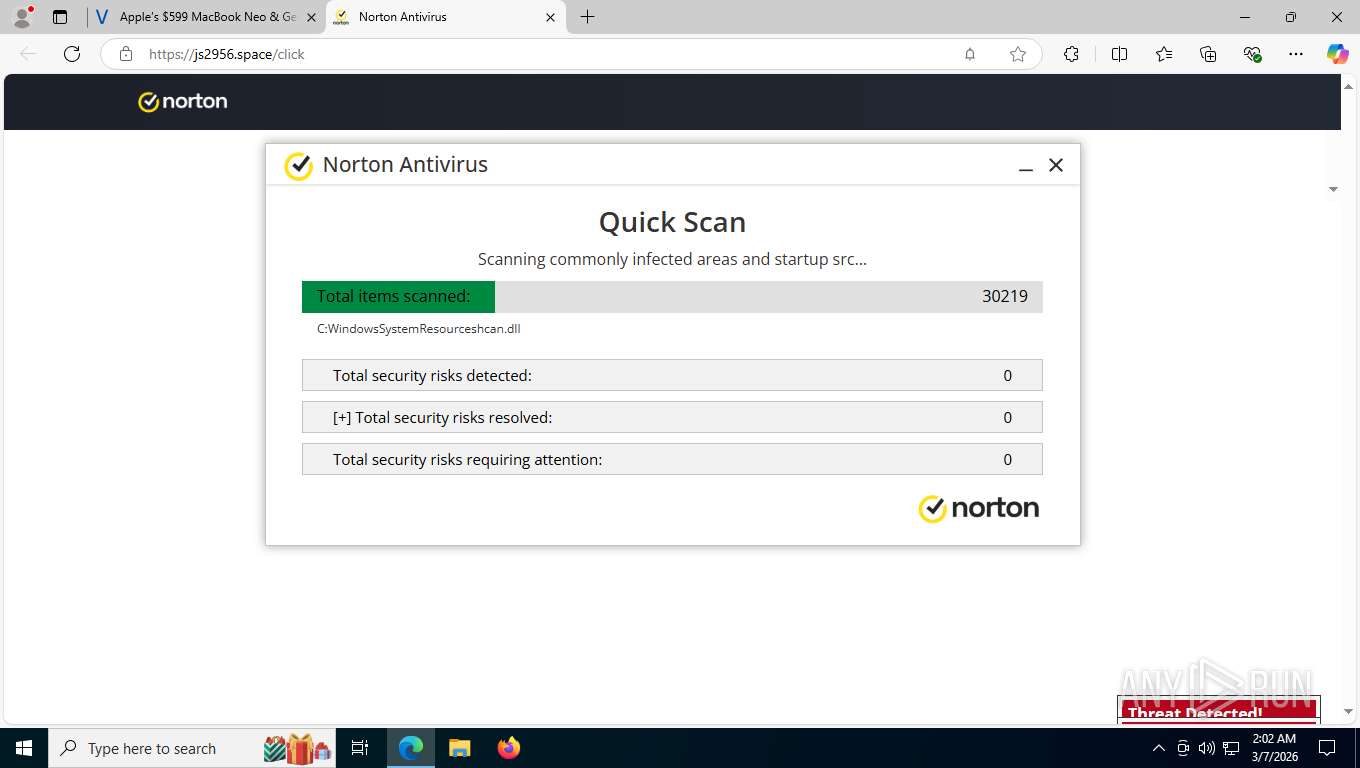Add this page to favorites star
The image size is (1360, 768).
pyautogui.click(x=1017, y=54)
